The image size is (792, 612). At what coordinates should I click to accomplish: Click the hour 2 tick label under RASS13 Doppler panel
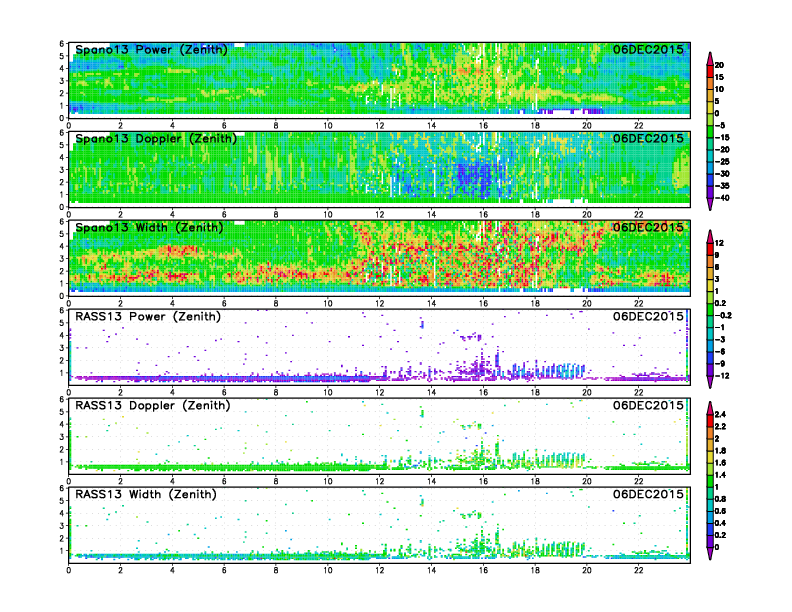pos(120,481)
